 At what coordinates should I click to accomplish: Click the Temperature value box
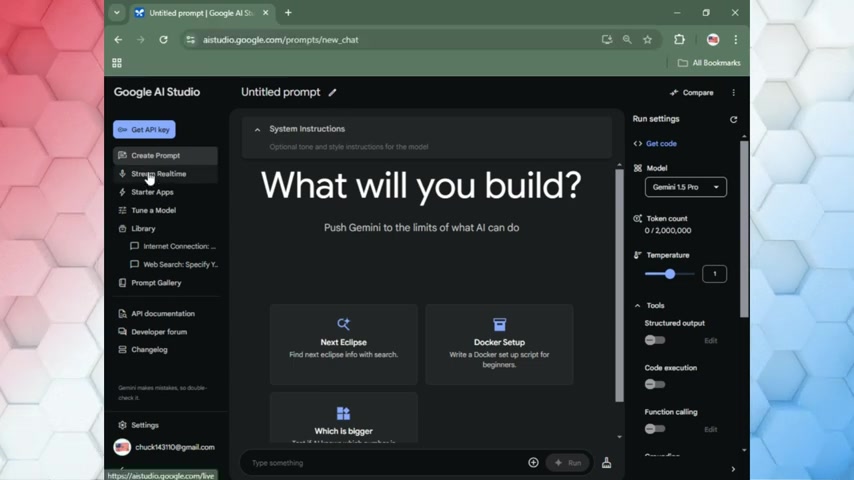715,274
